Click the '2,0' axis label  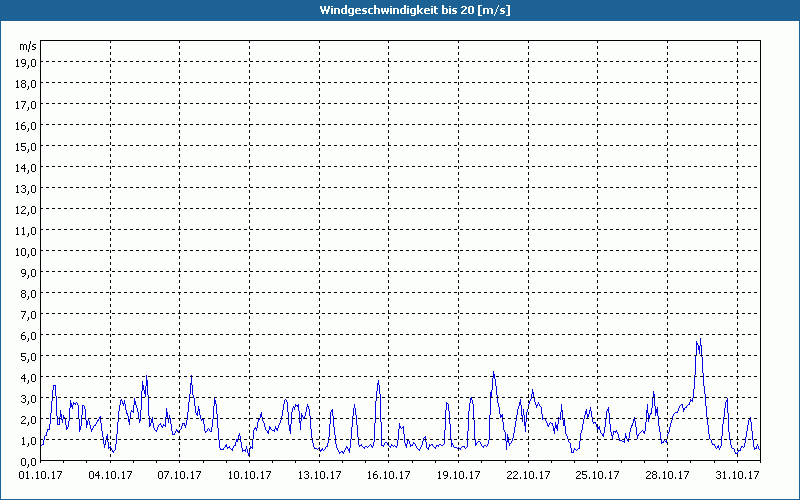point(29,419)
